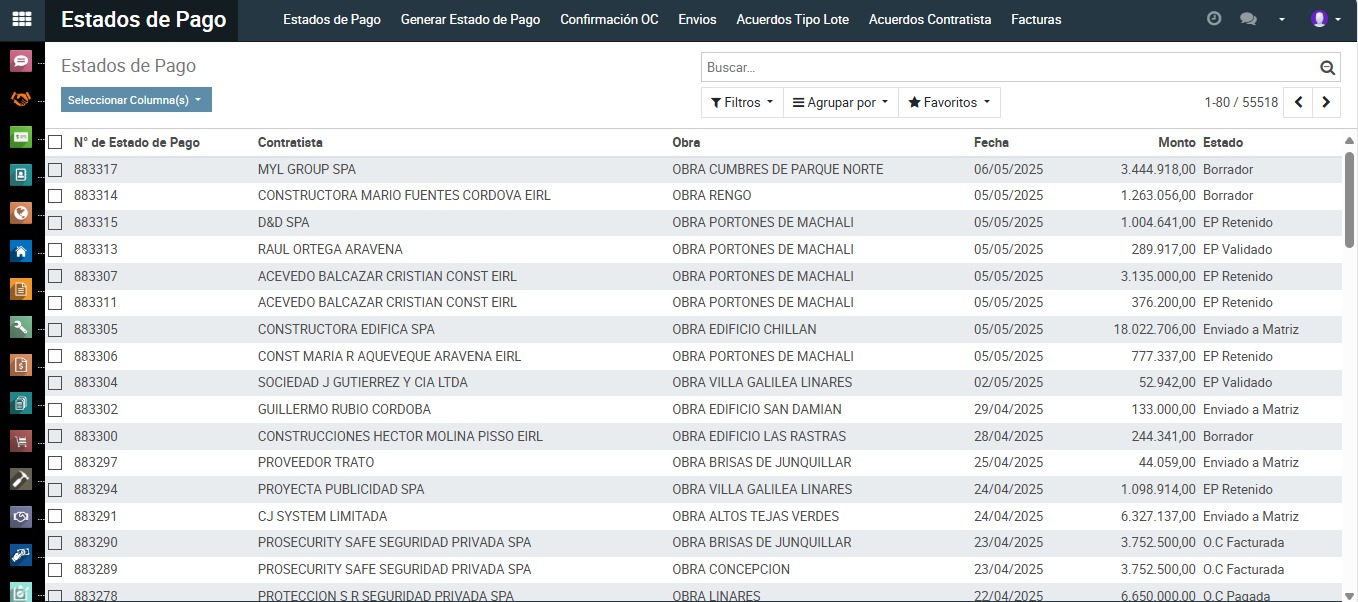This screenshot has width=1358, height=602.
Task: Open Generar Estado de Pago menu
Action: click(470, 20)
